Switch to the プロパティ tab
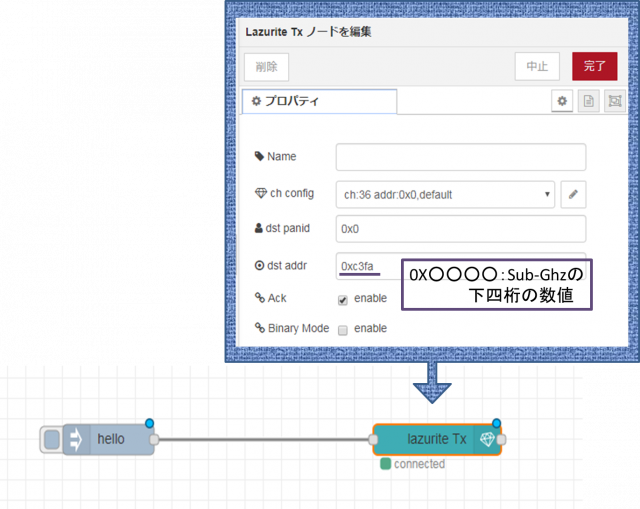The height and width of the screenshot is (509, 640). coord(319,101)
